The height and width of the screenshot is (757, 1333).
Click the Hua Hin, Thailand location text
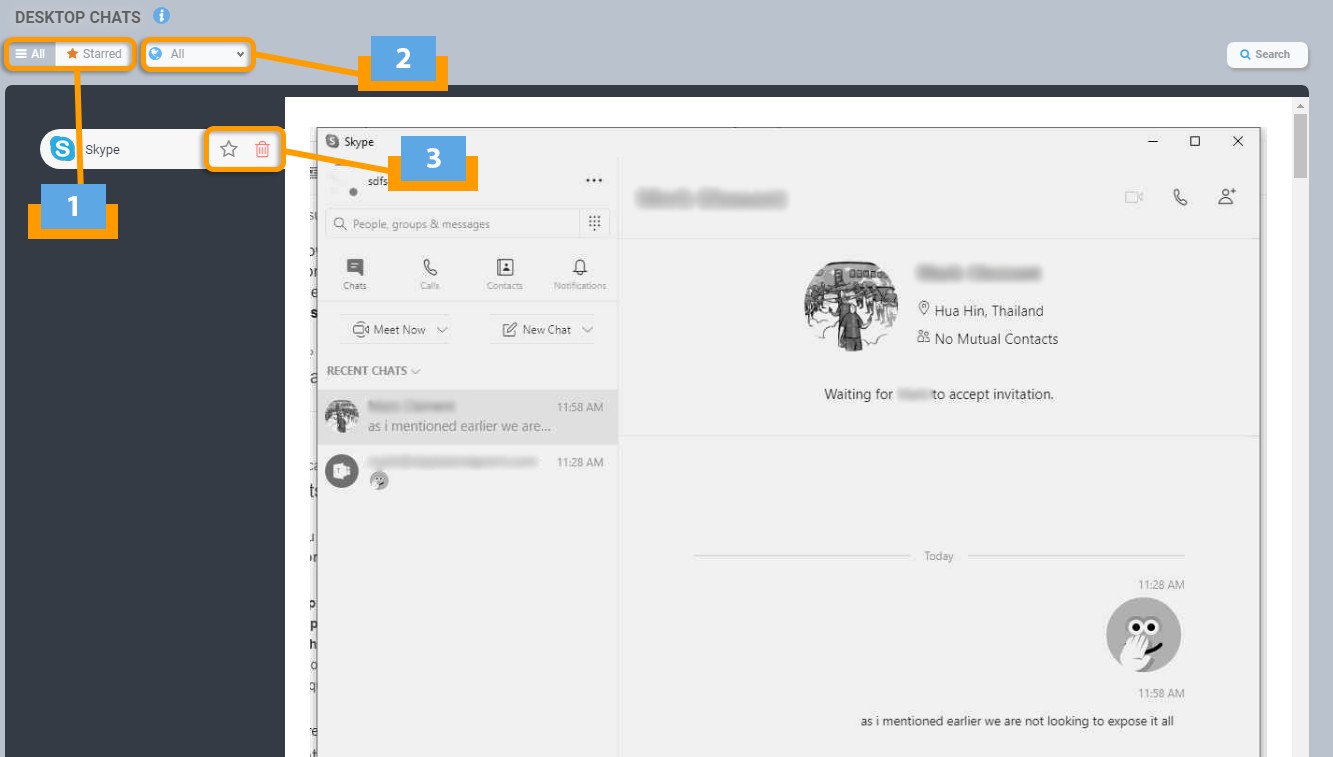click(x=988, y=311)
